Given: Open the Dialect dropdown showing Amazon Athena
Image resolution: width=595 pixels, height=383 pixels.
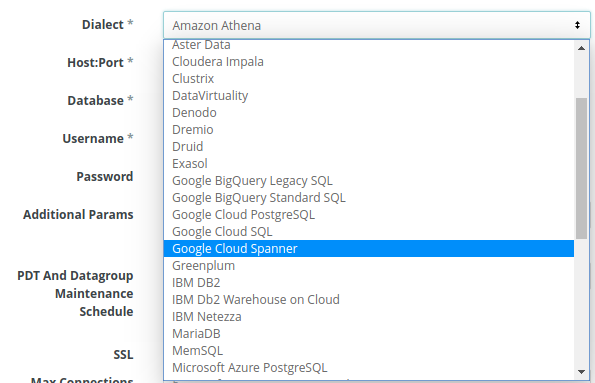Looking at the screenshot, I should point(376,25).
